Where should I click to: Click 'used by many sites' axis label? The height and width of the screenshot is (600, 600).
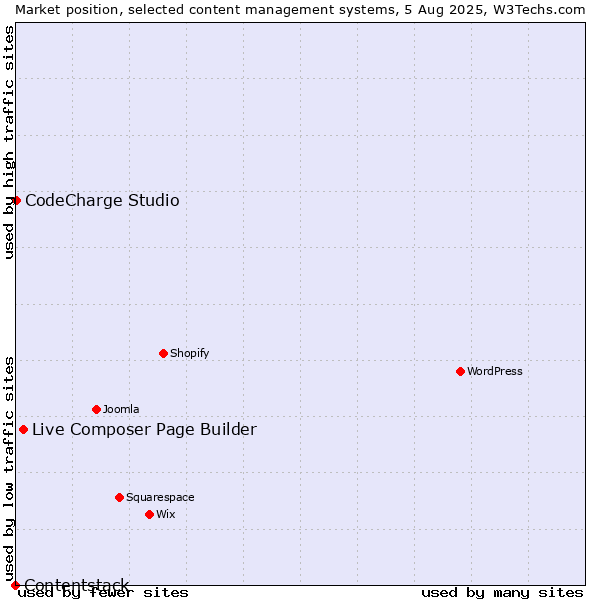point(502,593)
